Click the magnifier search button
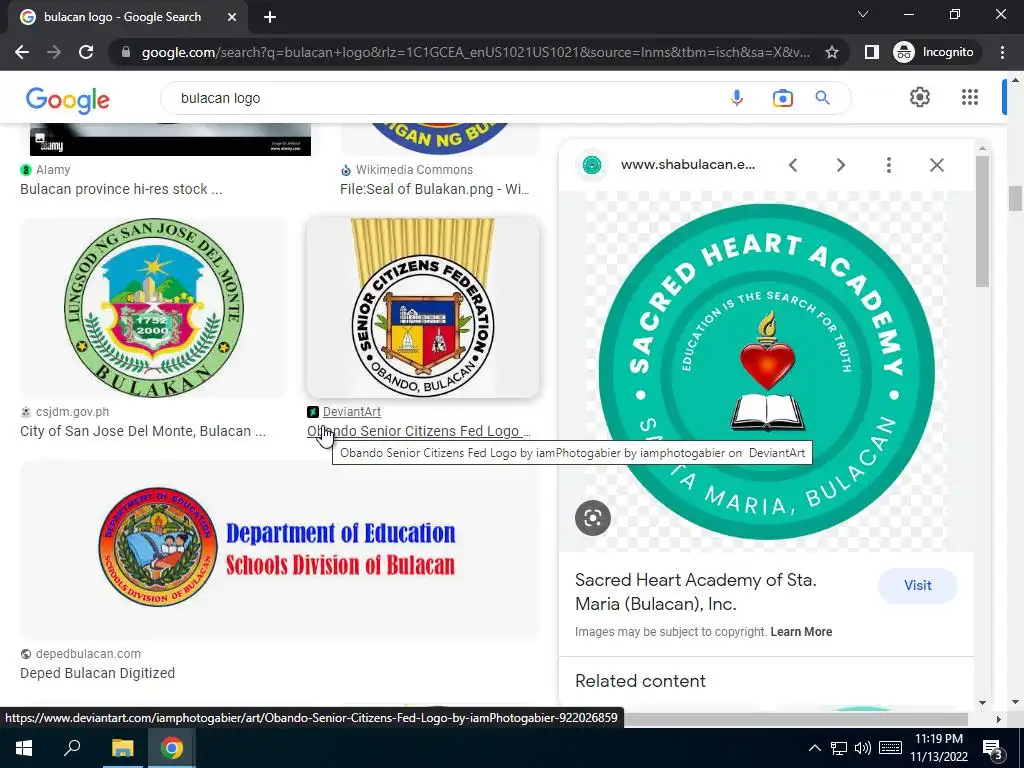Viewport: 1024px width, 768px height. 822,98
